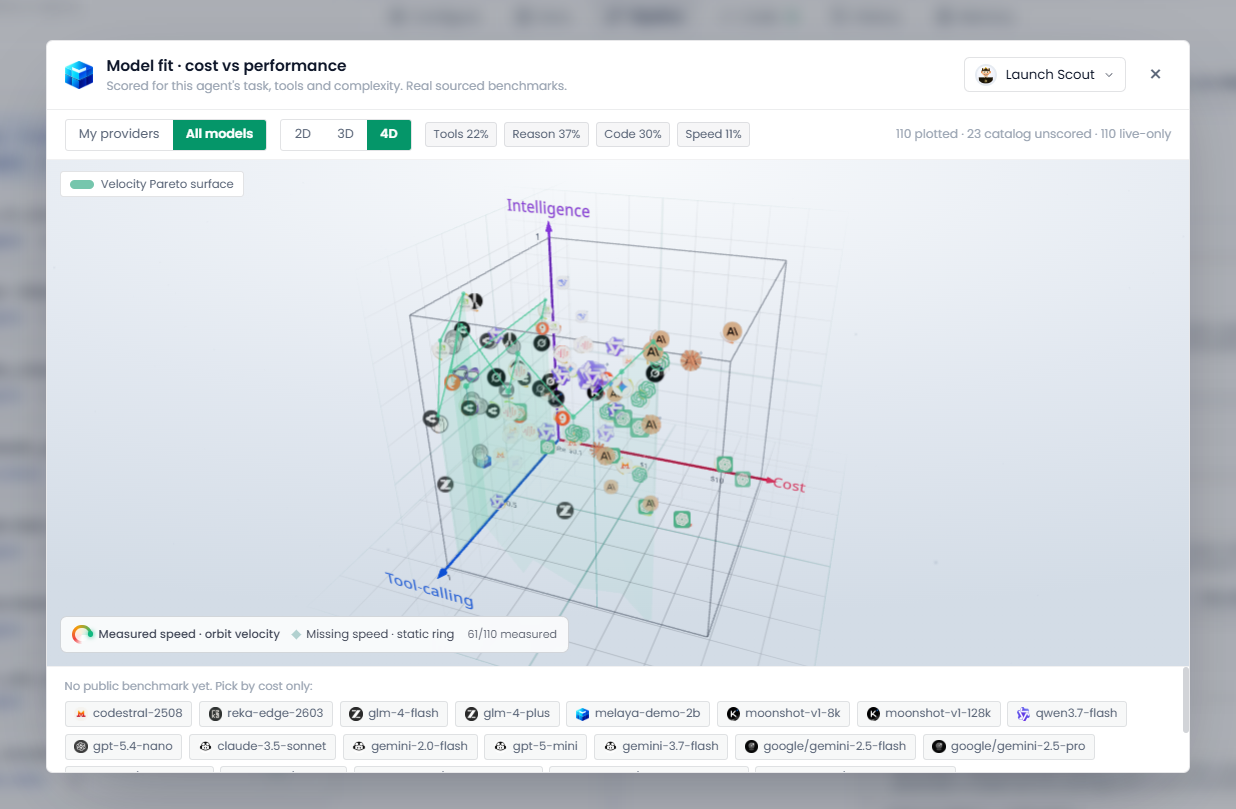Open the Launch Scout agent dropdown

1045,75
